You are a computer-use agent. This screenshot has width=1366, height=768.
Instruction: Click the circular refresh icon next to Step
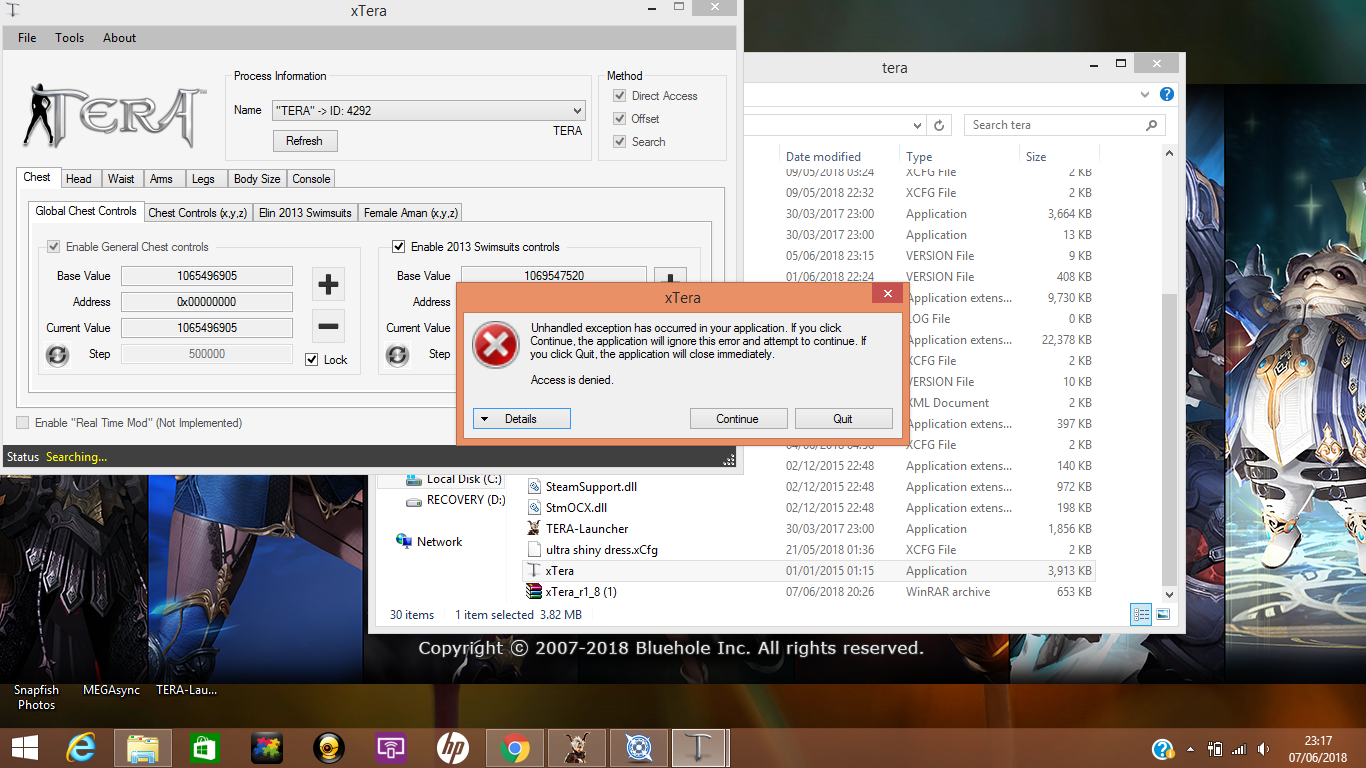[x=58, y=355]
